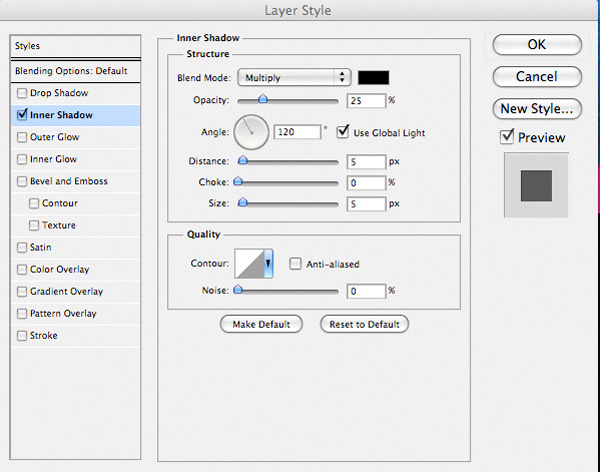Image resolution: width=600 pixels, height=472 pixels.
Task: Toggle the Preview checkbox
Action: pos(507,137)
